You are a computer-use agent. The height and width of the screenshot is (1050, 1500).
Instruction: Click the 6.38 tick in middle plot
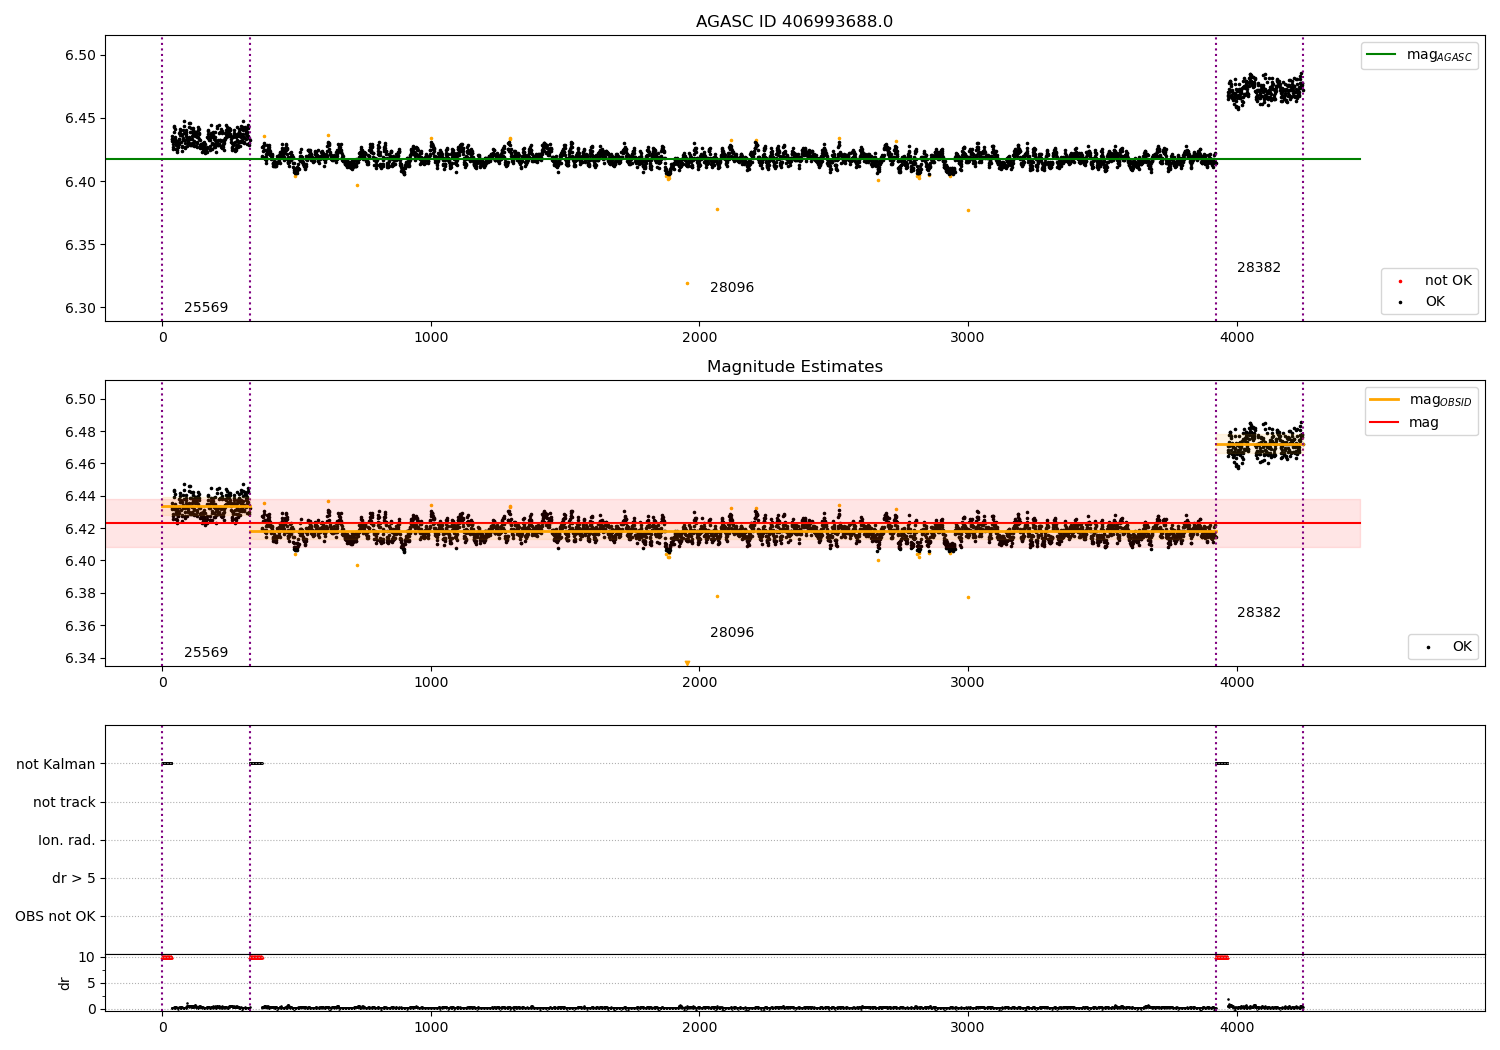(78, 594)
